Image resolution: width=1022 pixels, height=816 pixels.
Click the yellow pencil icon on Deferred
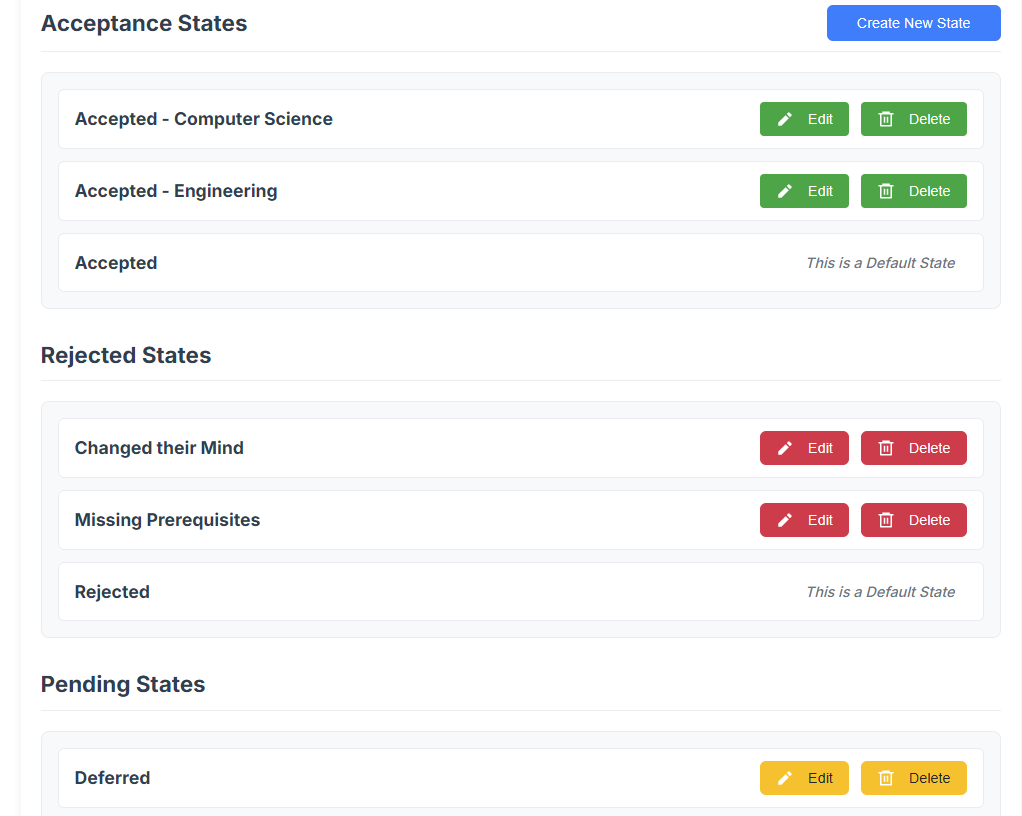pyautogui.click(x=784, y=777)
